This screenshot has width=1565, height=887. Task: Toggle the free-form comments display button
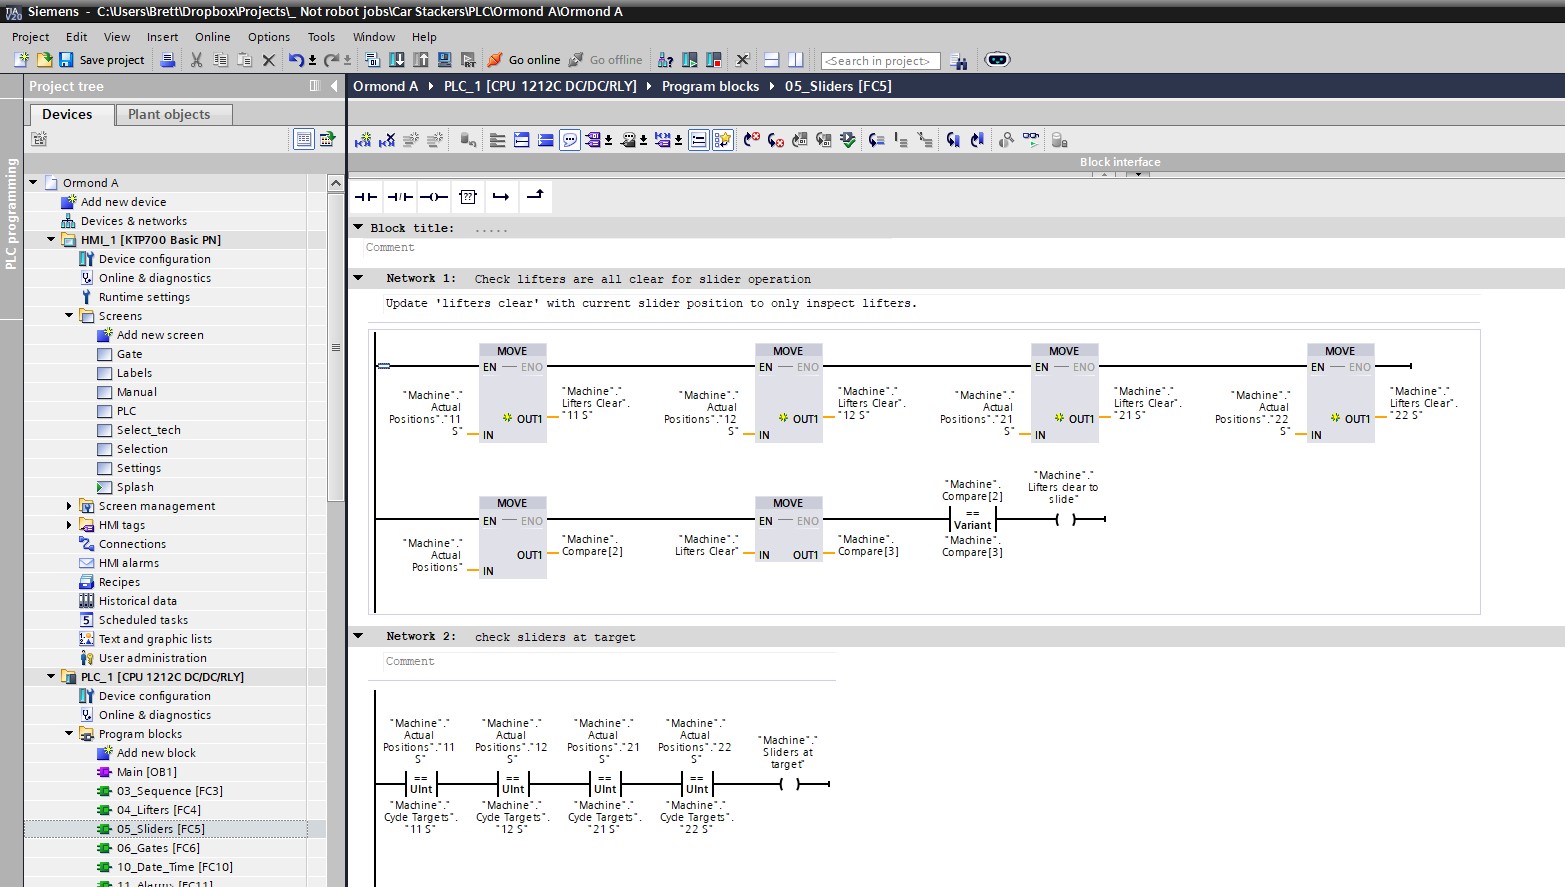pyautogui.click(x=570, y=140)
